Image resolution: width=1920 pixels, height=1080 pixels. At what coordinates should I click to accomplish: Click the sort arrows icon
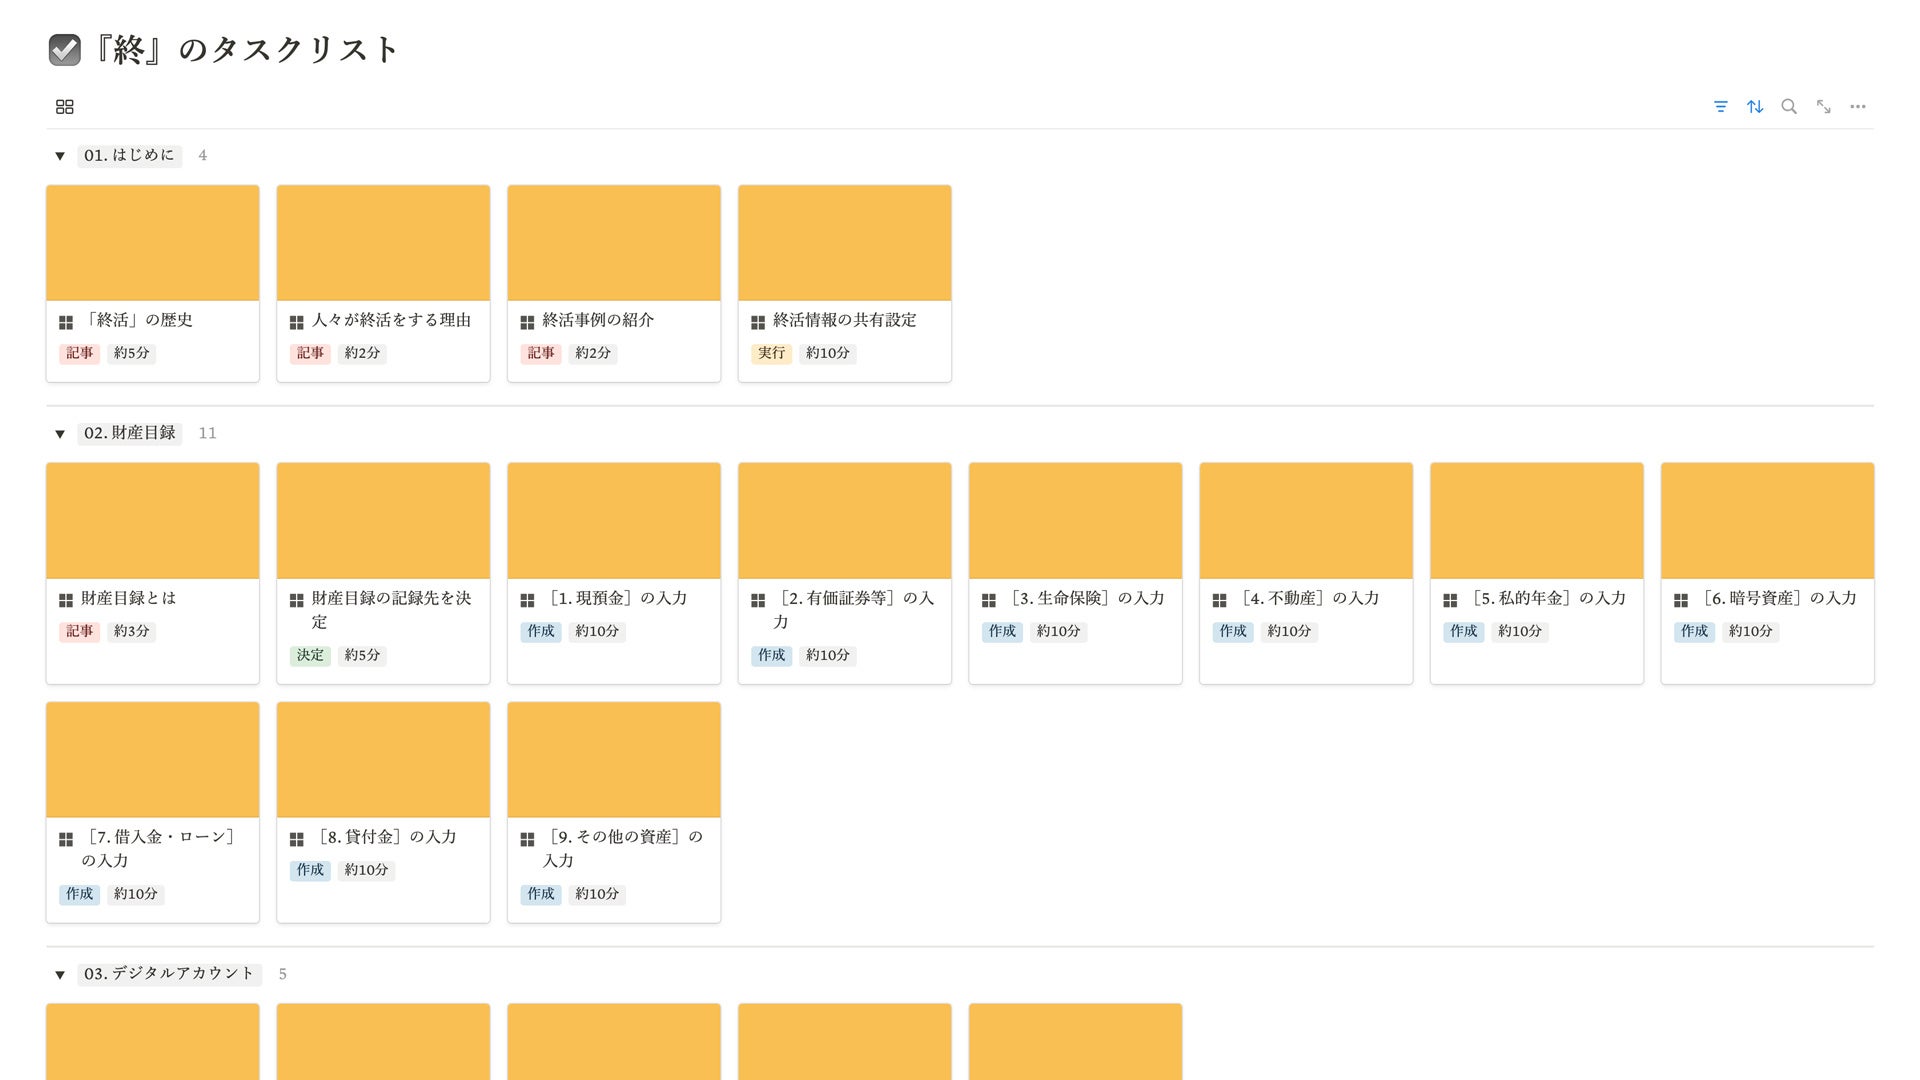click(x=1755, y=107)
